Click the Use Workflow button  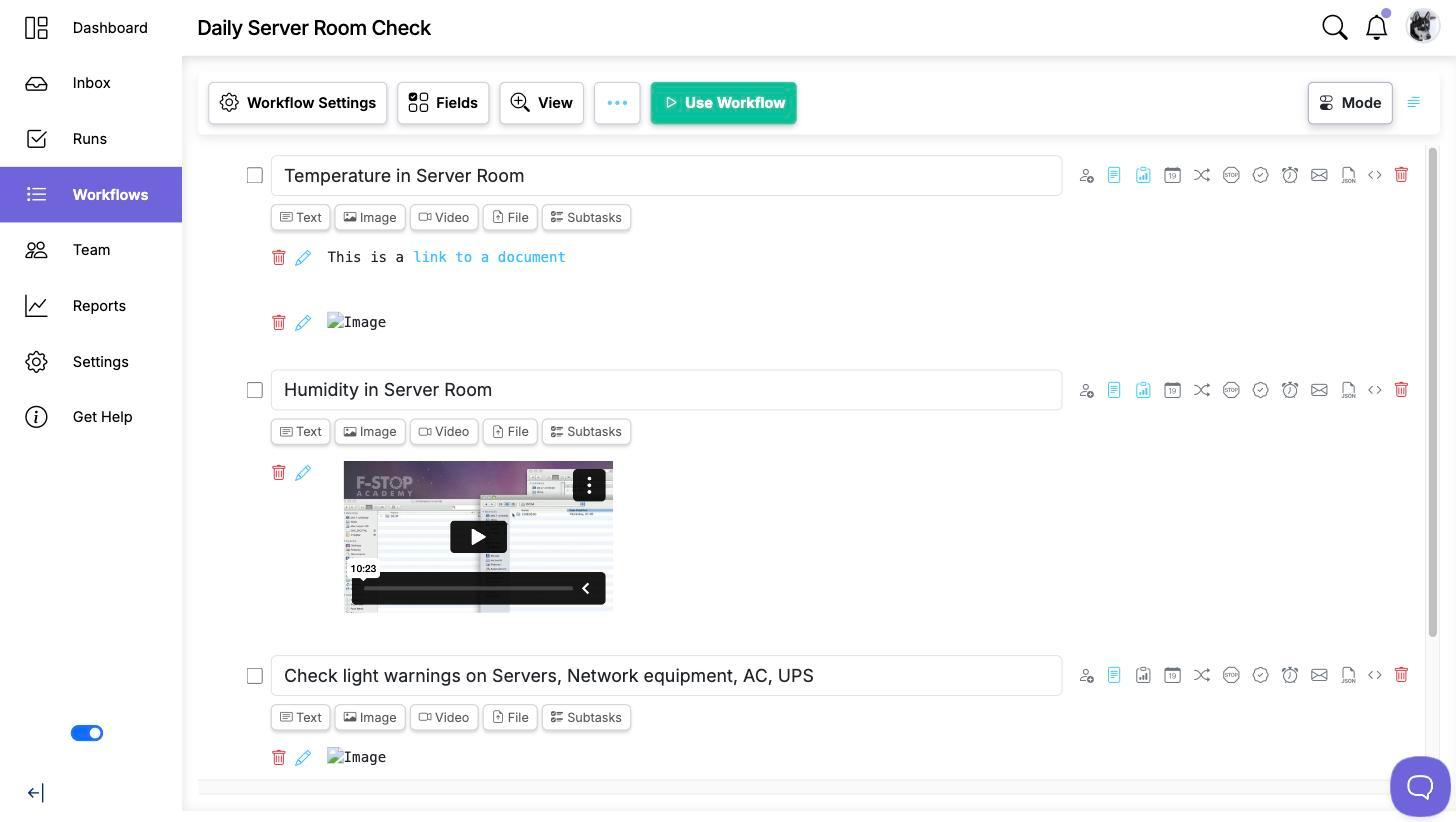coord(724,103)
